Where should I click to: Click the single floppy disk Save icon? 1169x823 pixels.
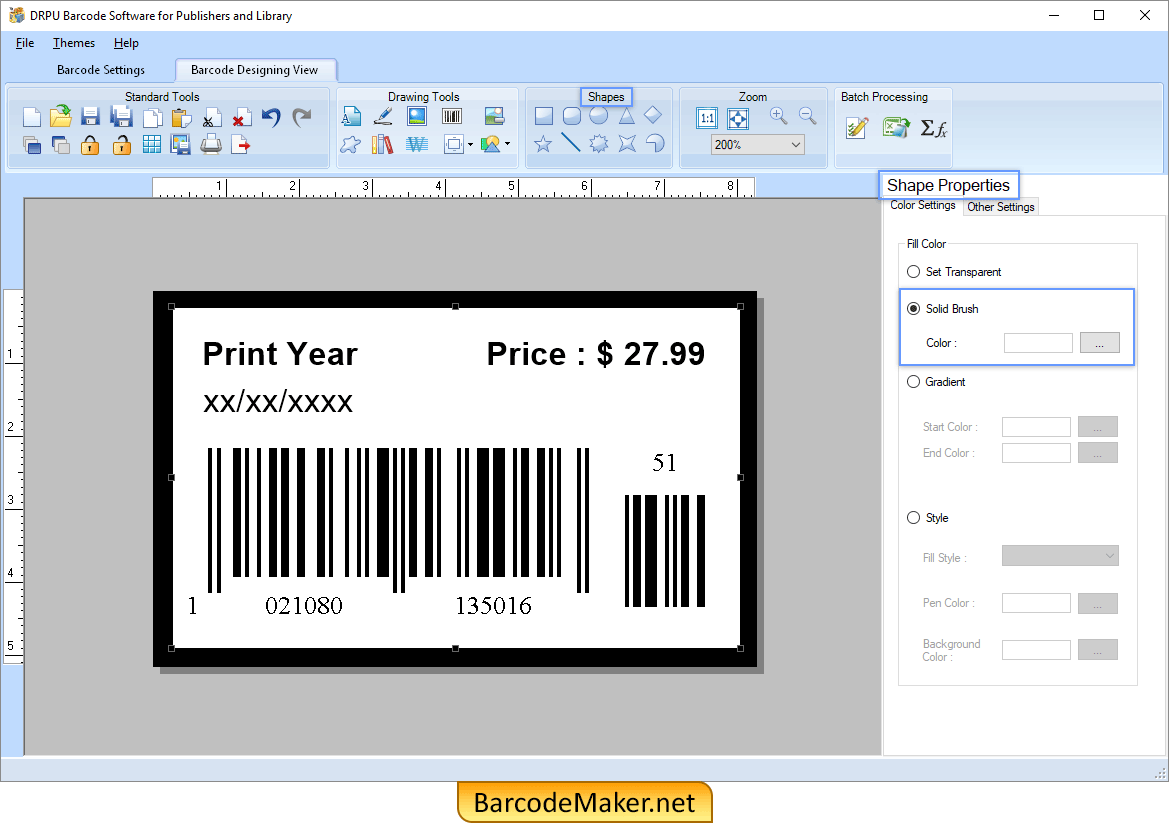click(90, 116)
